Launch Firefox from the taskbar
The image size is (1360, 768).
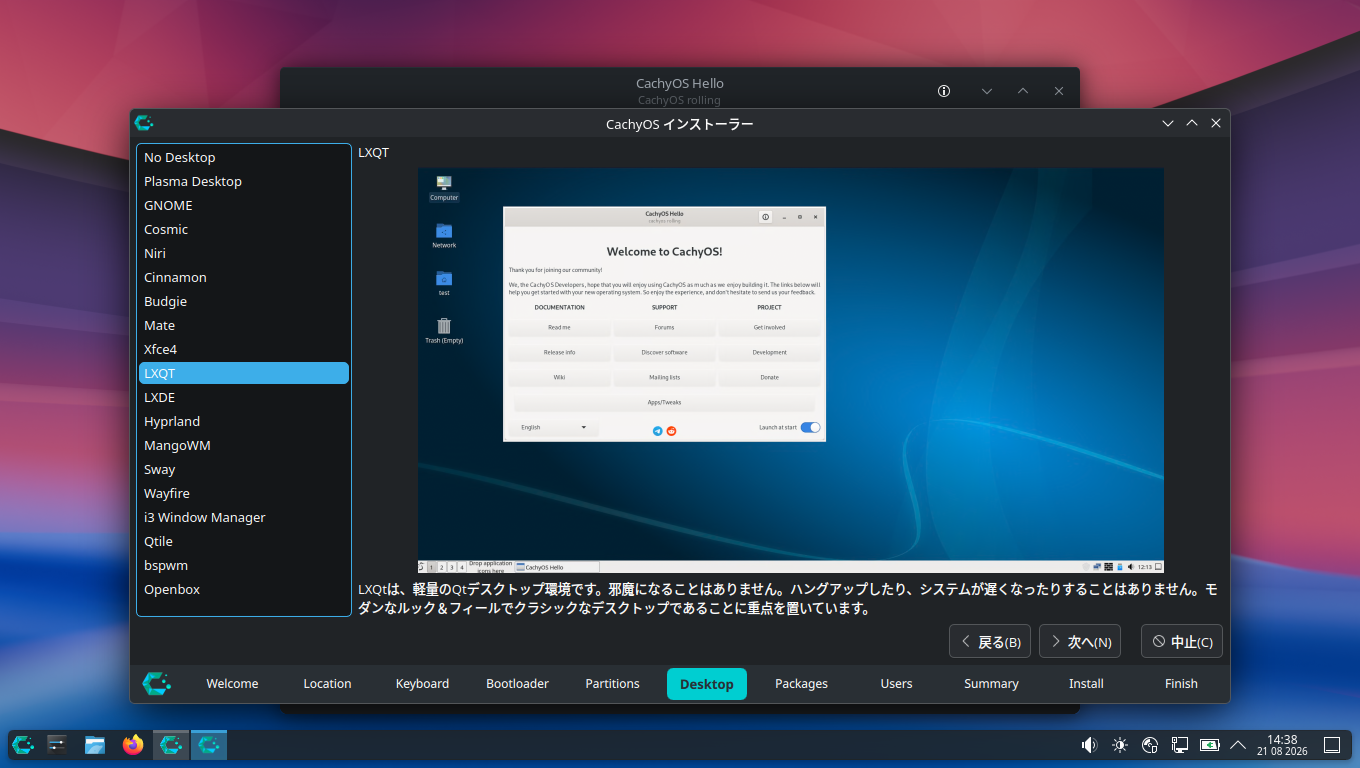(133, 744)
